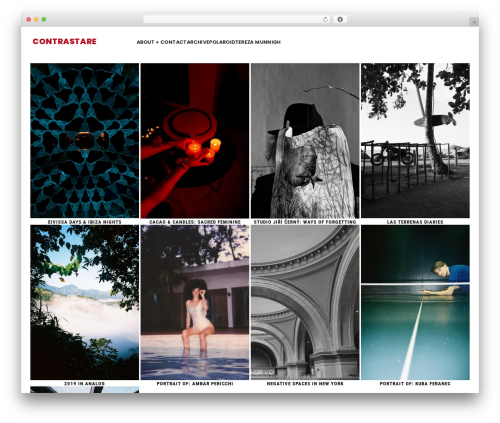
Task: Click 'Las Terrenas Diaries' caption
Action: (415, 222)
